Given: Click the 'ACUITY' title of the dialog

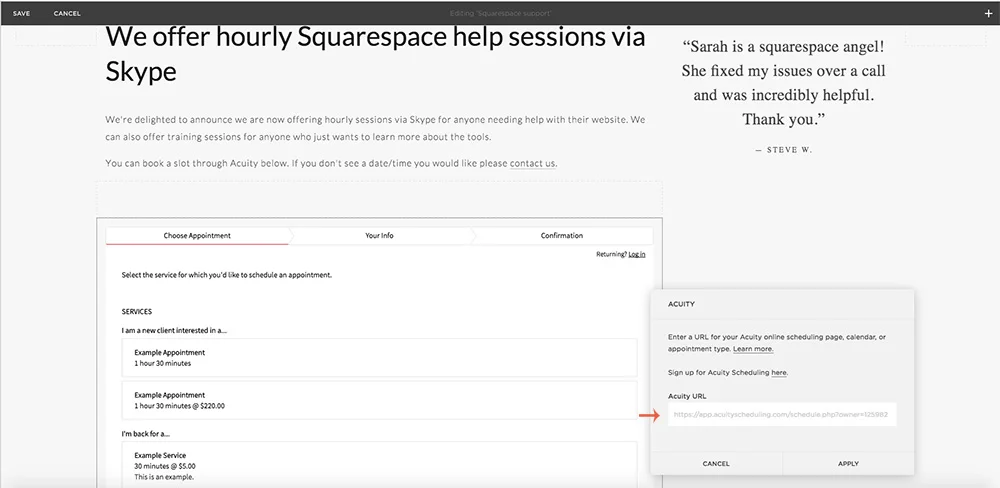Looking at the screenshot, I should [681, 304].
